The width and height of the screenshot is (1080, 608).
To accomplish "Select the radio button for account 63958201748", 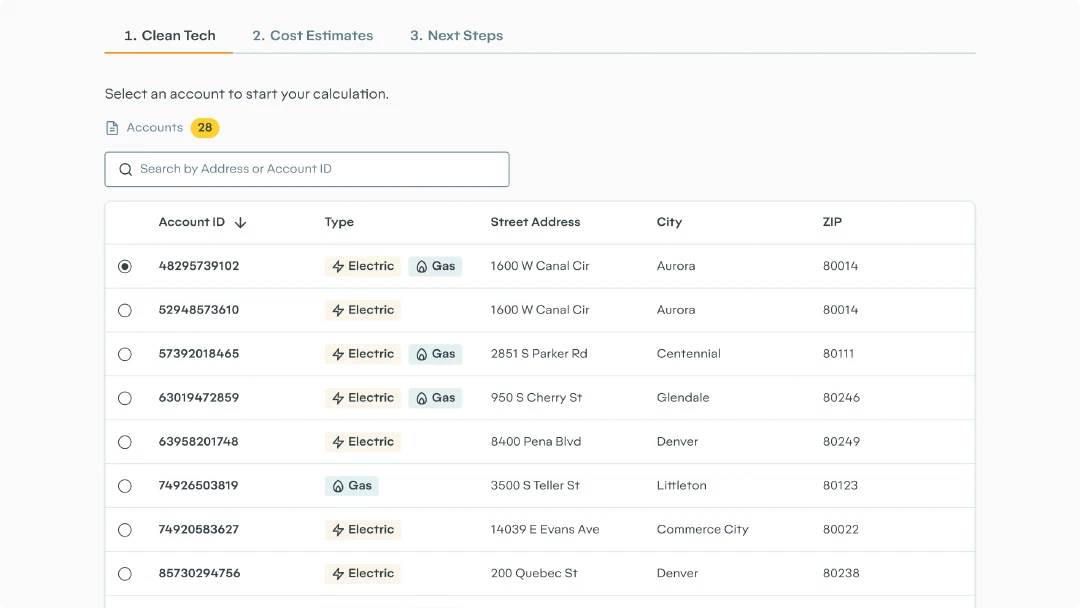I will 125,442.
